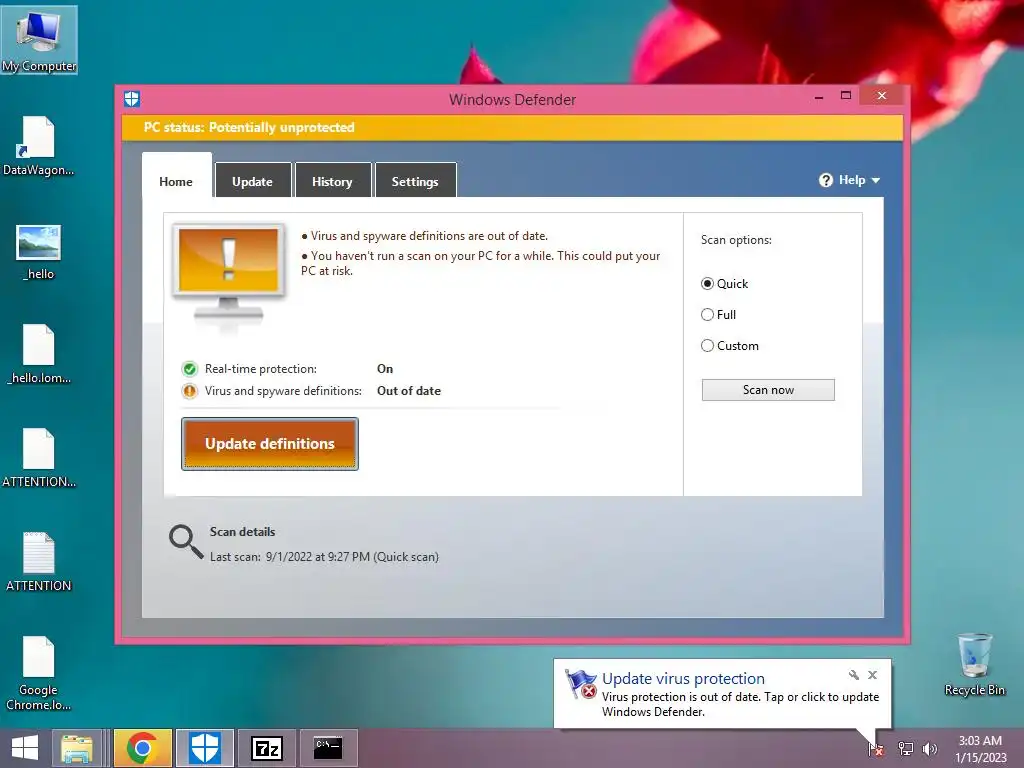Click the Real-time protection: label
The width and height of the screenshot is (1024, 768).
(x=261, y=369)
